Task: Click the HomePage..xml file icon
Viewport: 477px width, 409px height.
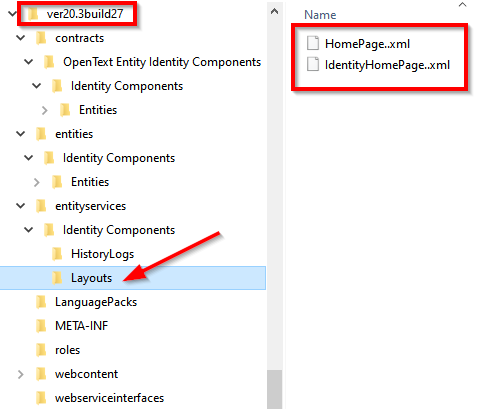Action: 313,43
